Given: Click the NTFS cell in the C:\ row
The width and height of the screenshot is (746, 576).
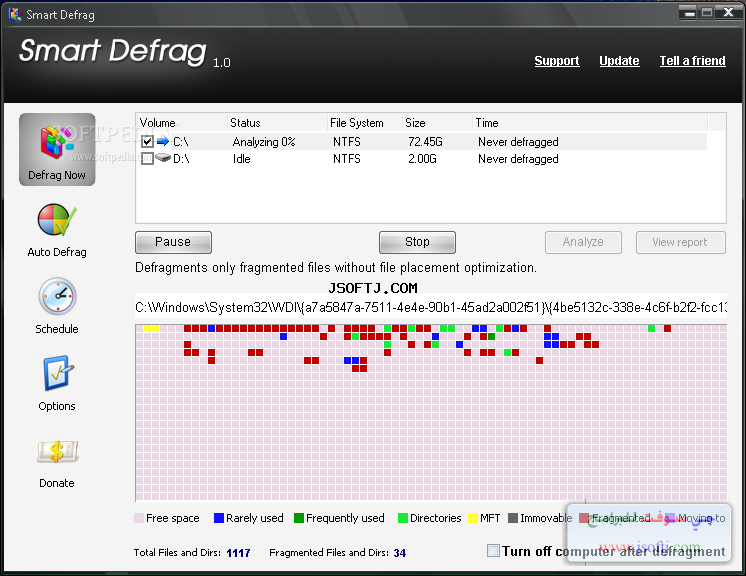Looking at the screenshot, I should tap(347, 142).
